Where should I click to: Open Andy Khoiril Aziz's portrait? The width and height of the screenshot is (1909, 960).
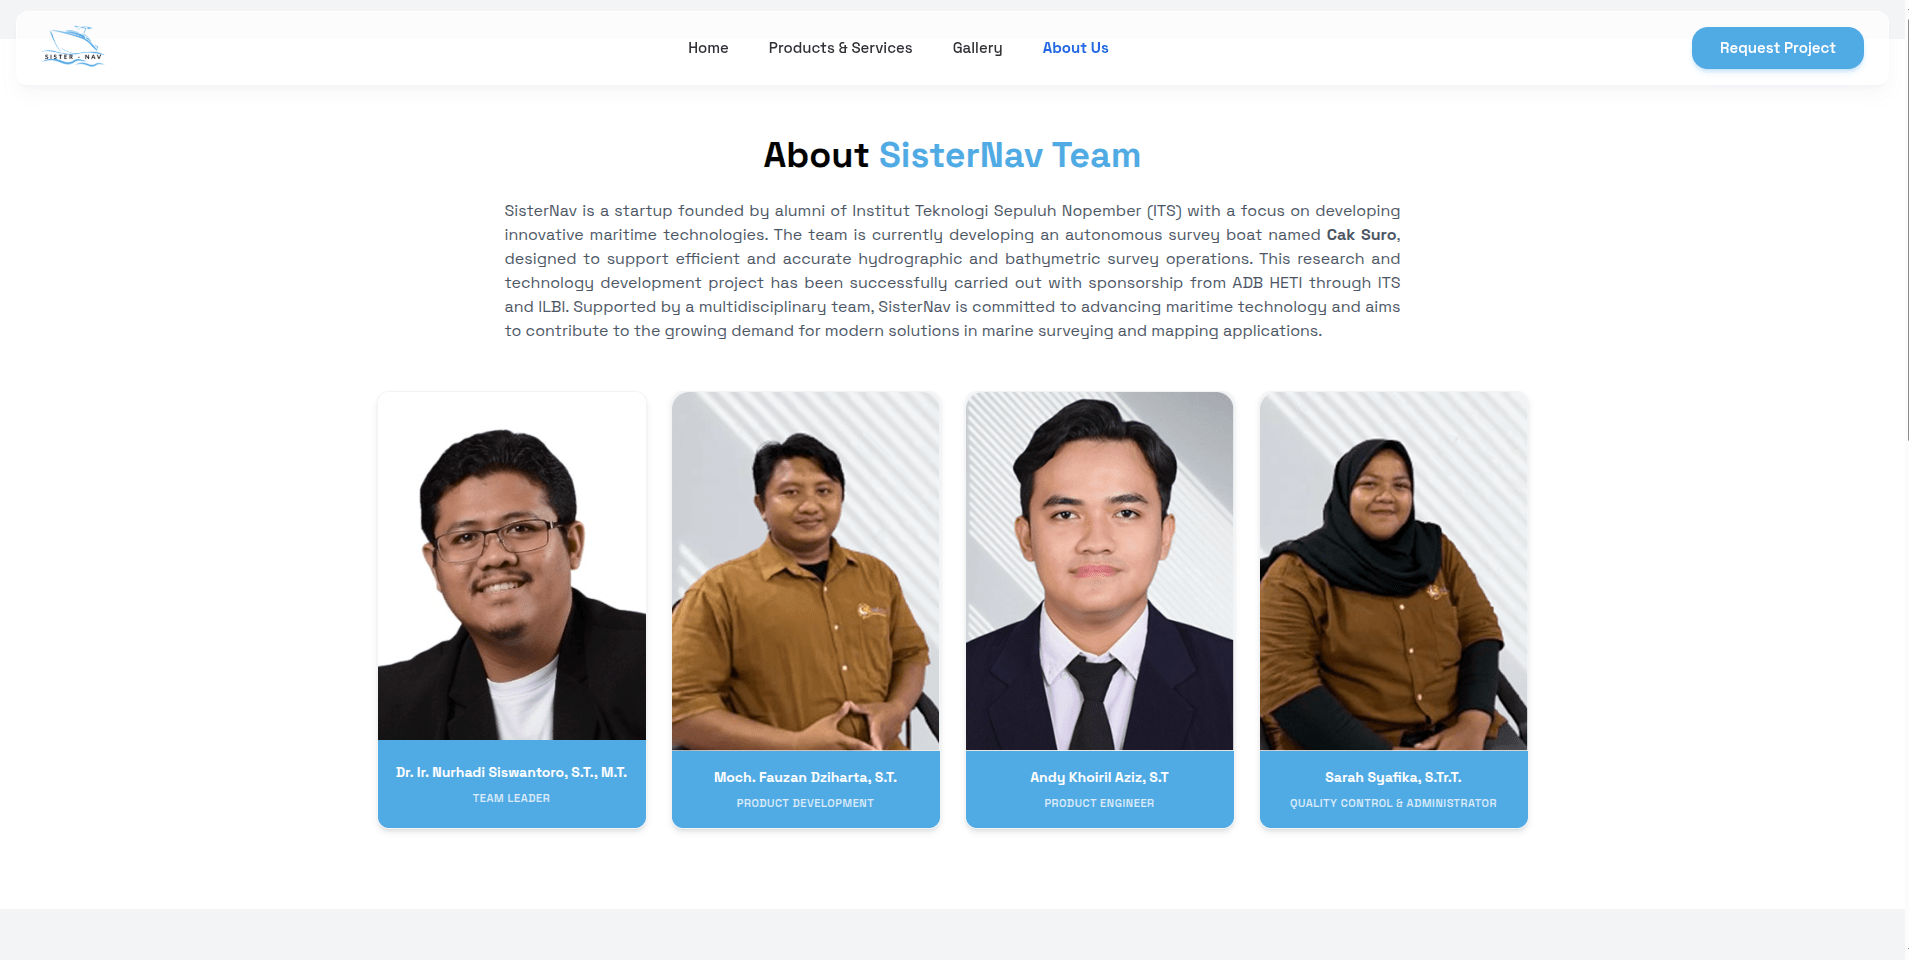(x=1100, y=571)
